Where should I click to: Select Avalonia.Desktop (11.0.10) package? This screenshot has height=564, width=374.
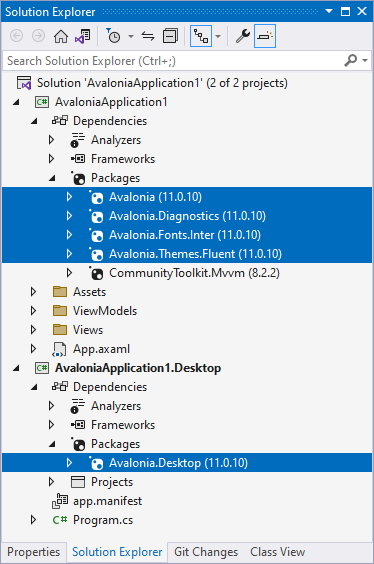coord(178,463)
